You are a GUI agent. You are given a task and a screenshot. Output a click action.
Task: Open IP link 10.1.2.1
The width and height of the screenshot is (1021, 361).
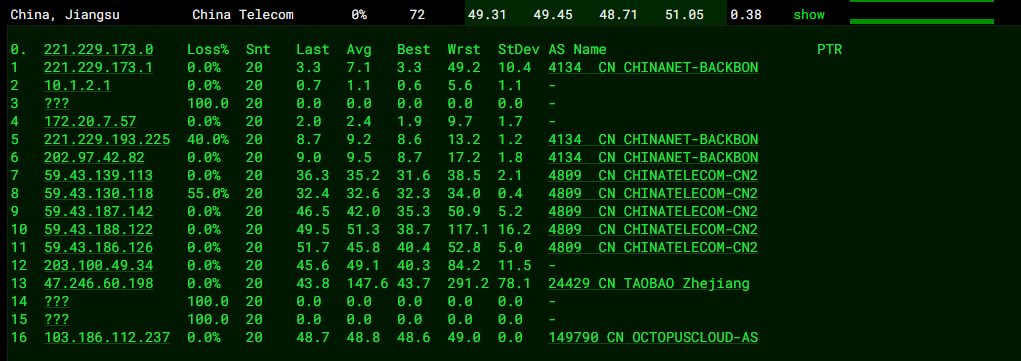77,85
